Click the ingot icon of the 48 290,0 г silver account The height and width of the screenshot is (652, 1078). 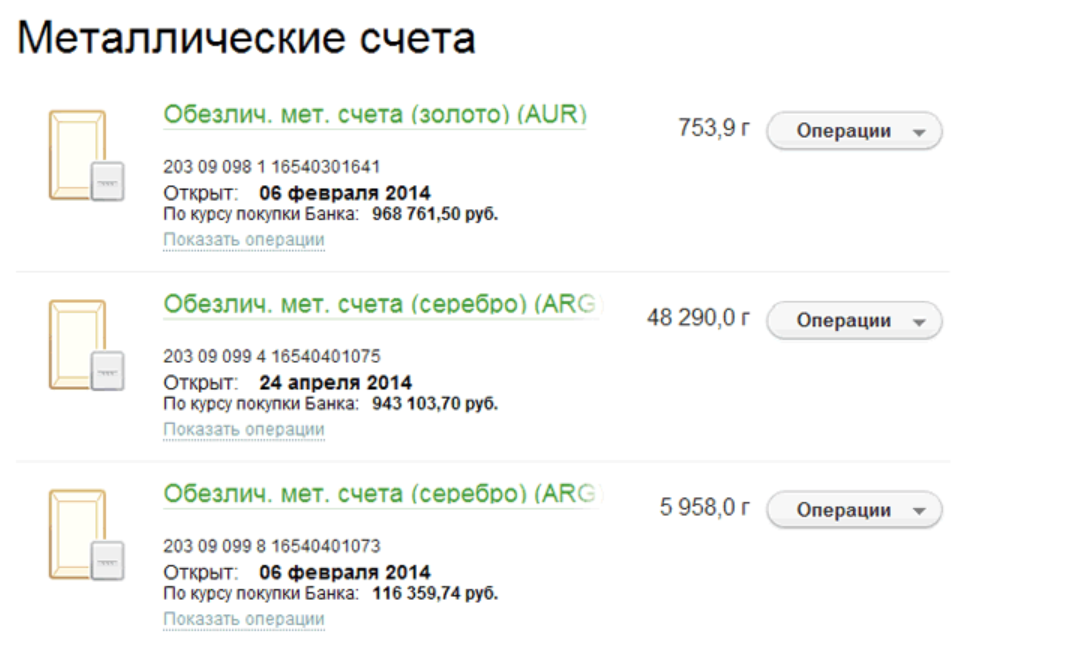click(85, 346)
